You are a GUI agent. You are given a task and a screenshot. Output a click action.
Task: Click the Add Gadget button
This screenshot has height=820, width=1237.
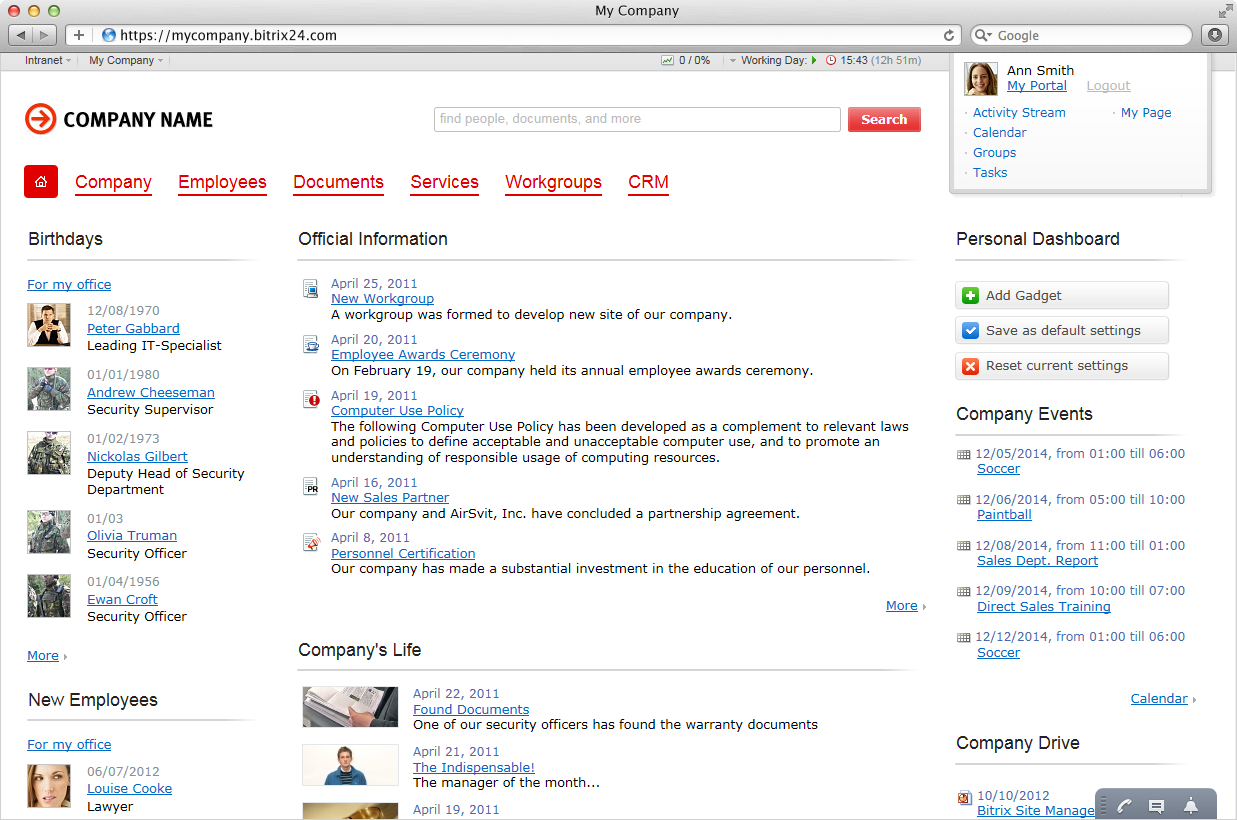pos(1062,296)
